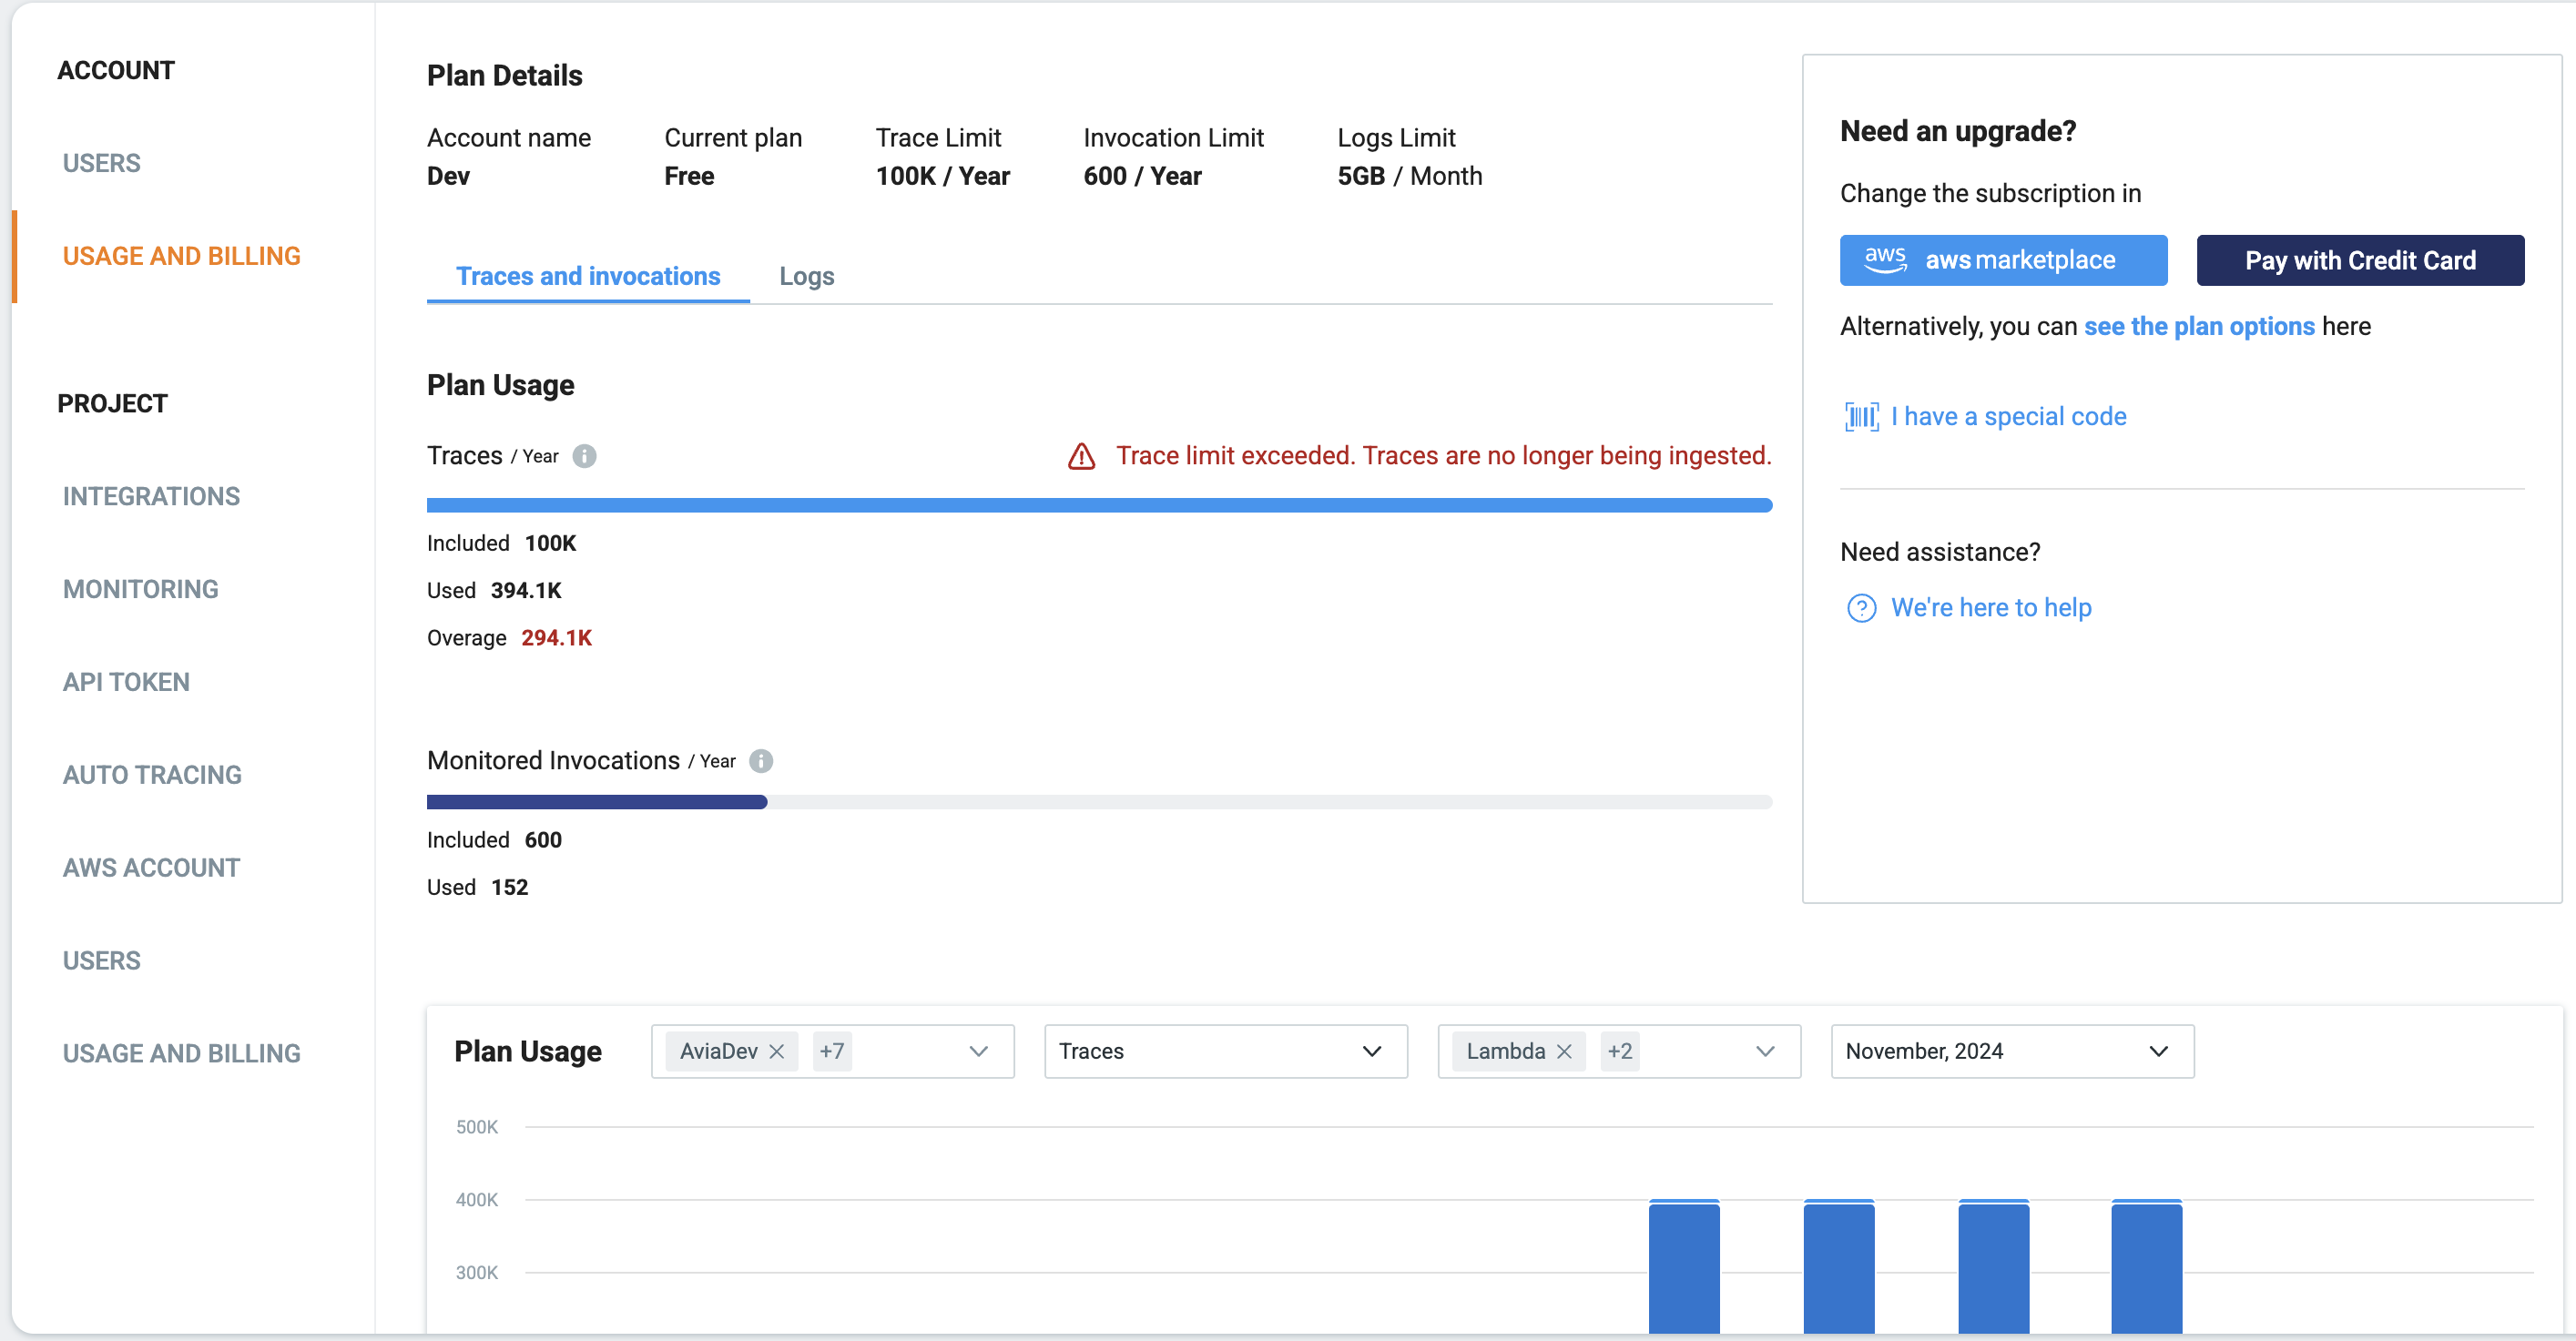Image resolution: width=2576 pixels, height=1341 pixels.
Task: Select highlighted Usage and Billing account item
Action: coord(181,256)
